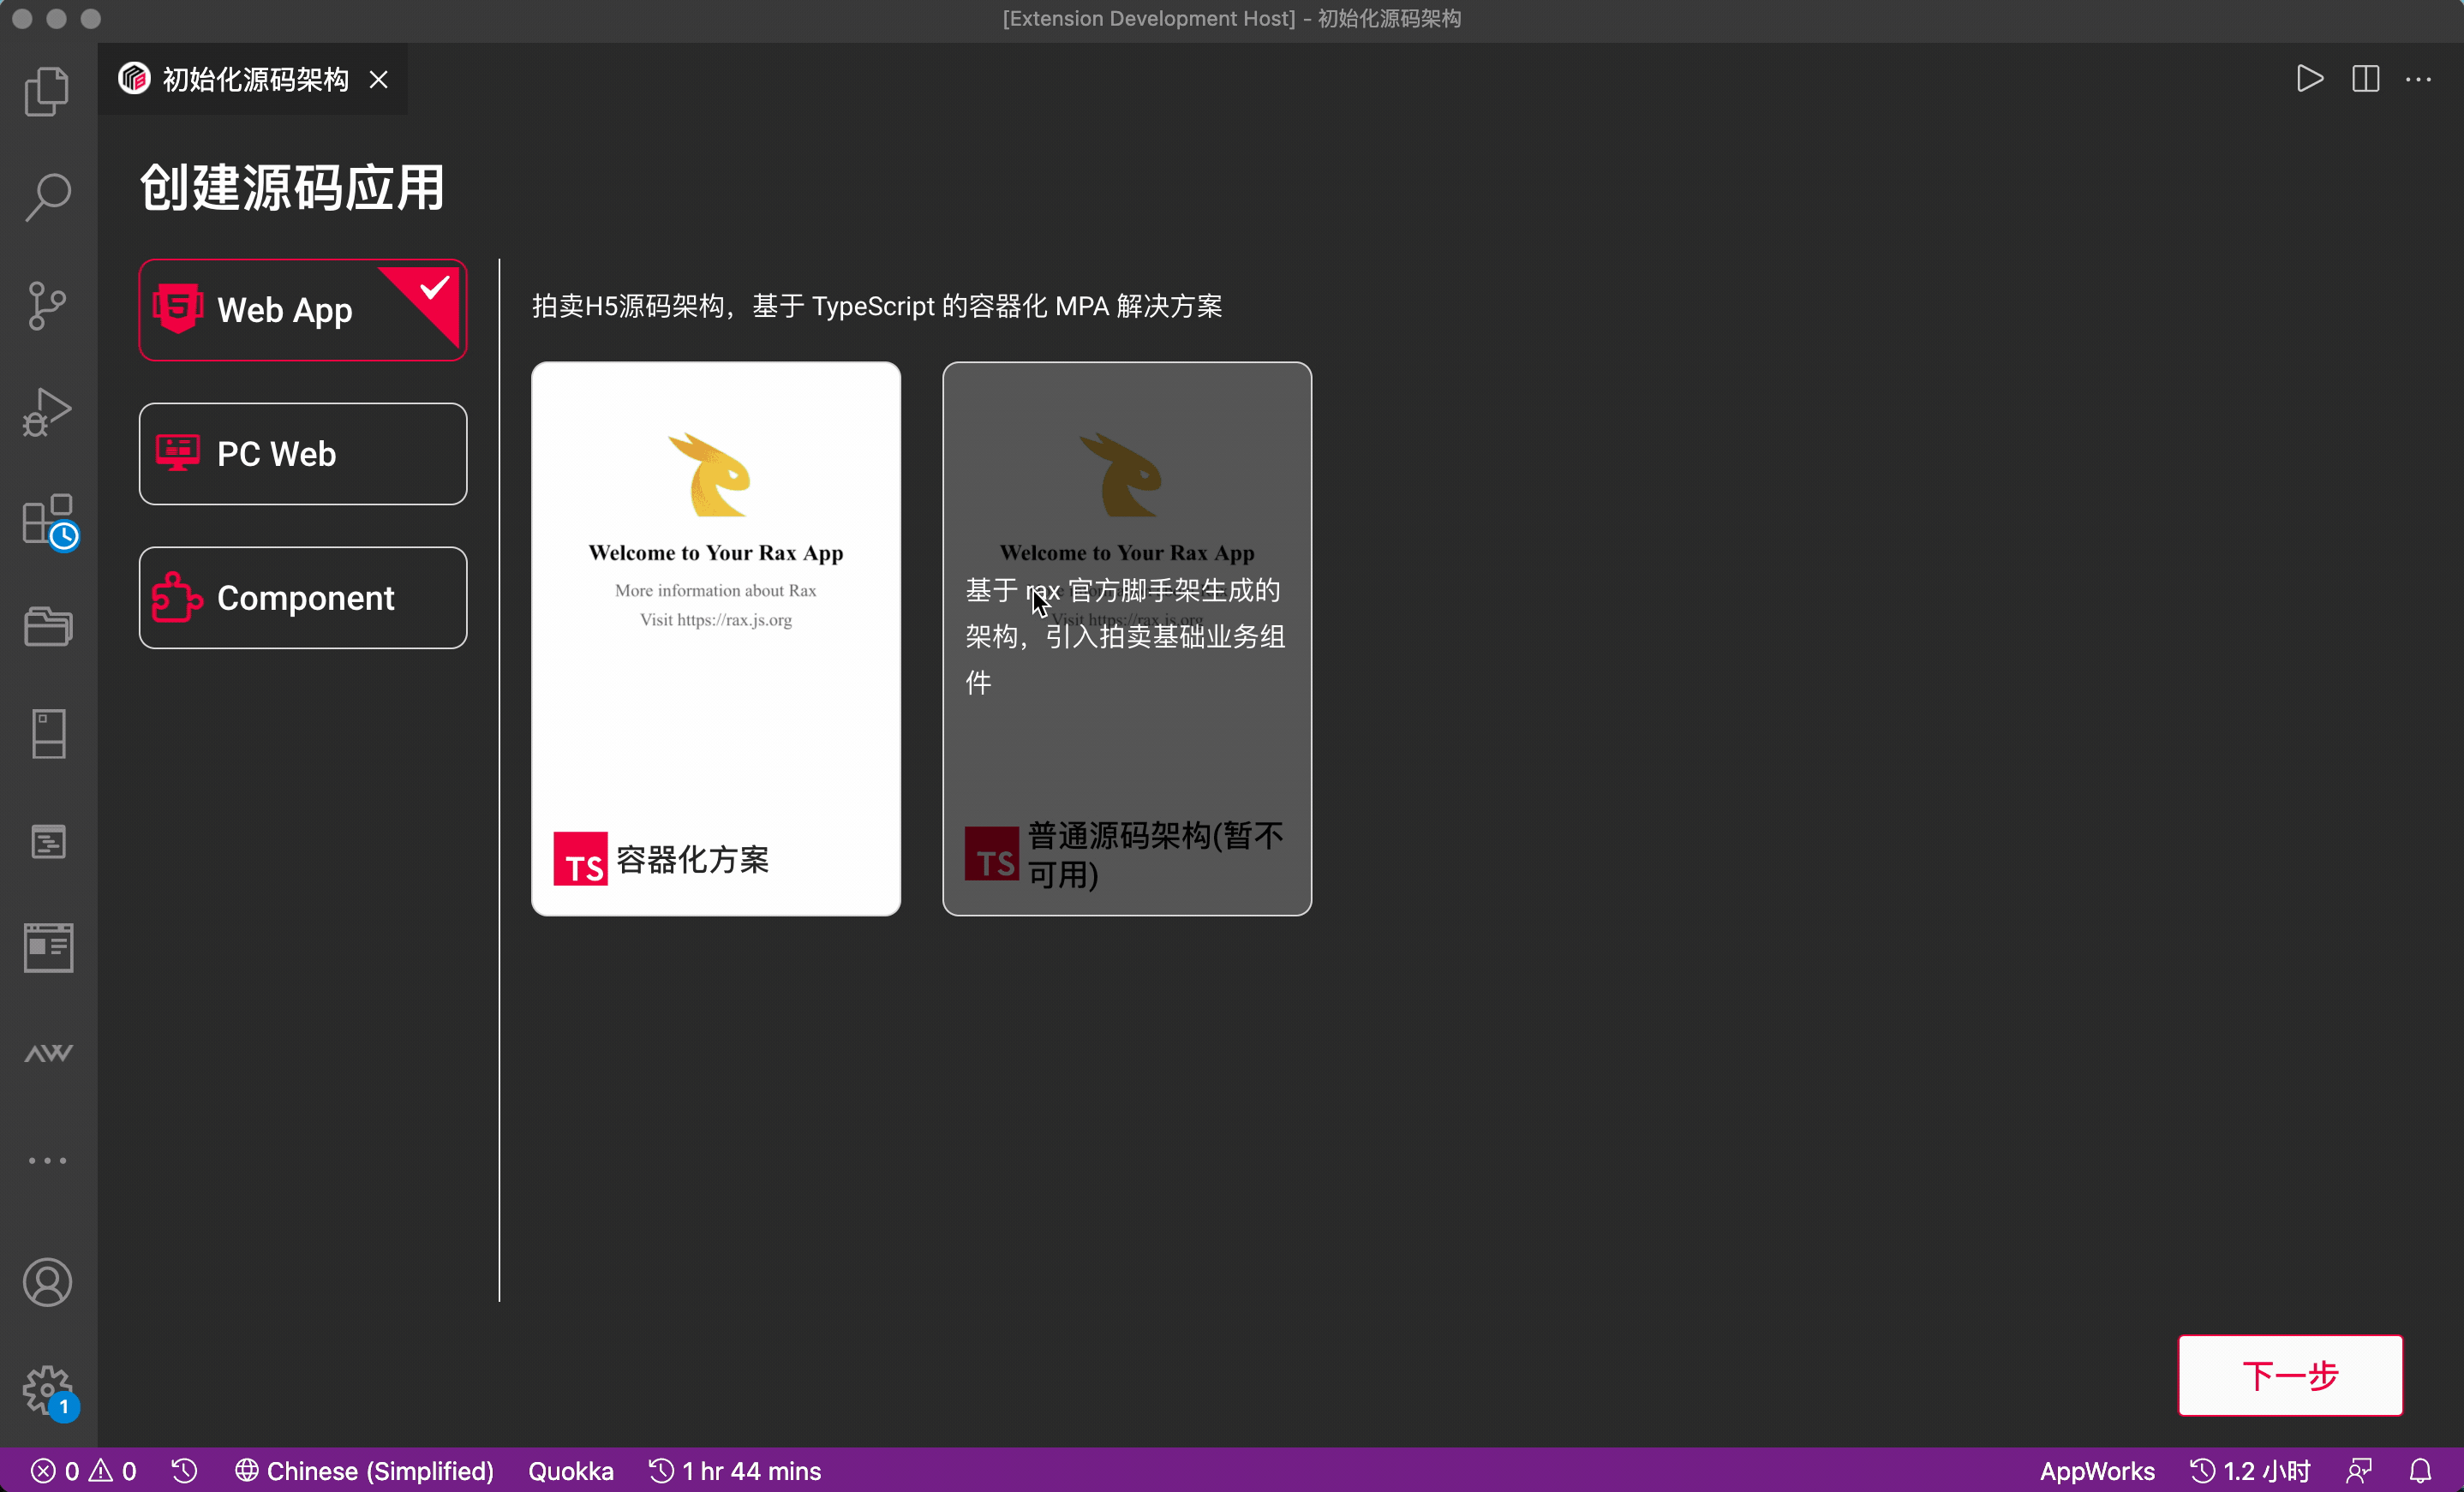2464x1492 pixels.
Task: Click the Rax logo in 容器化方案 card
Action: pyautogui.click(x=710, y=475)
